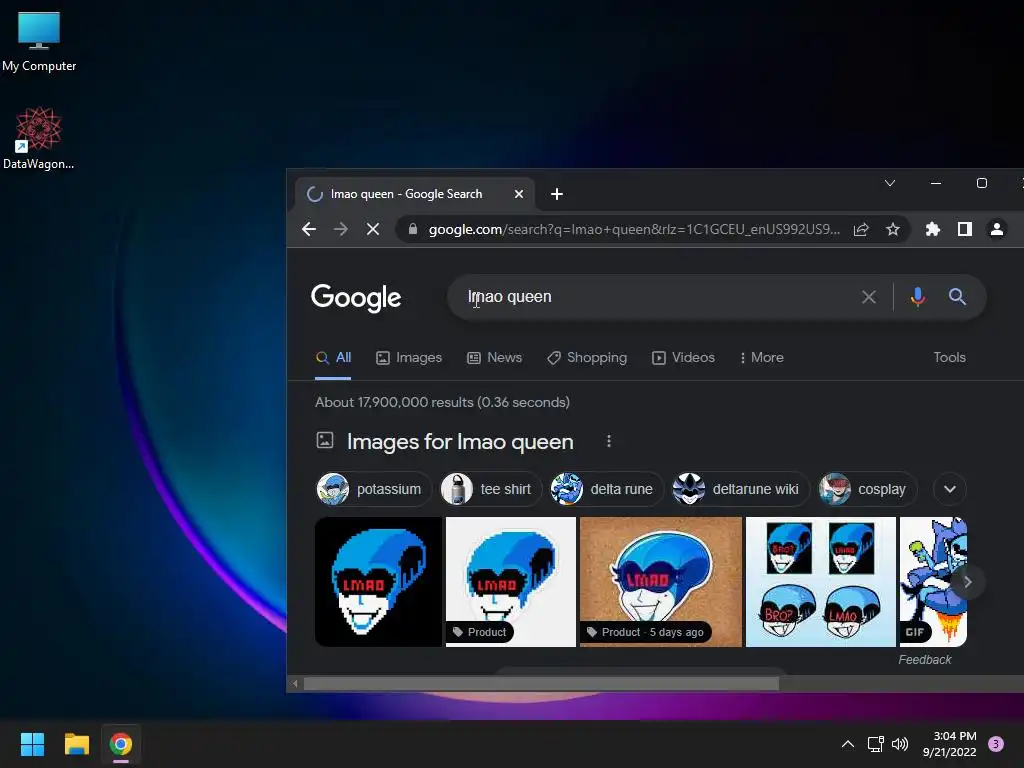Image resolution: width=1024 pixels, height=768 pixels.
Task: Switch to the Videos results tab
Action: coord(683,357)
